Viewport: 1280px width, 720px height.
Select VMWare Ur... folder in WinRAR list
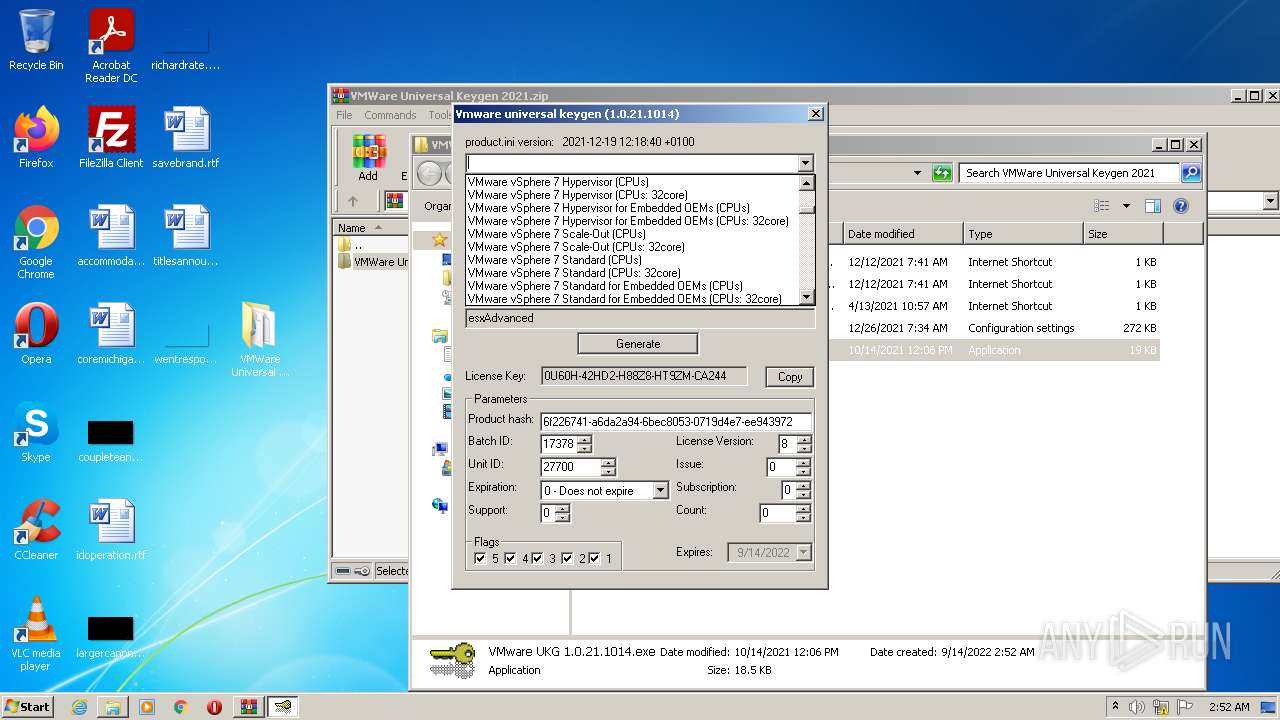pos(372,262)
